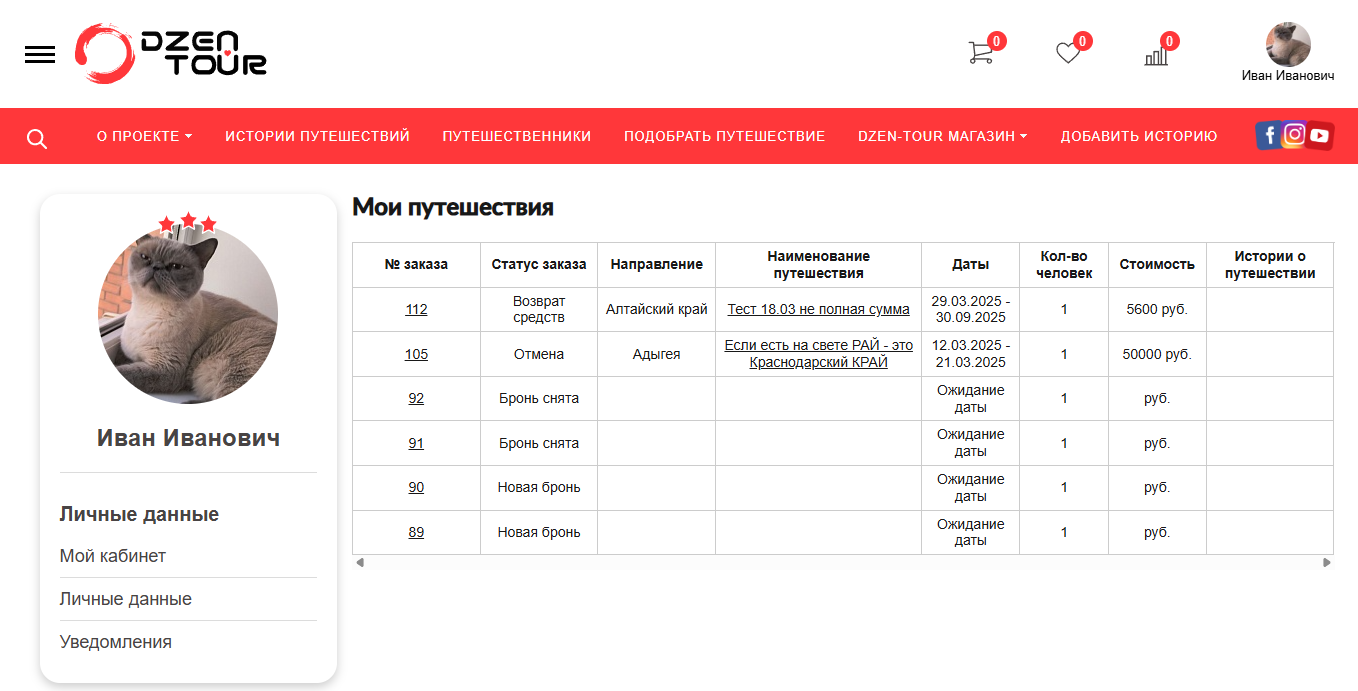Click the header user avatar thumbnail
This screenshot has height=691, width=1358.
(x=1288, y=44)
